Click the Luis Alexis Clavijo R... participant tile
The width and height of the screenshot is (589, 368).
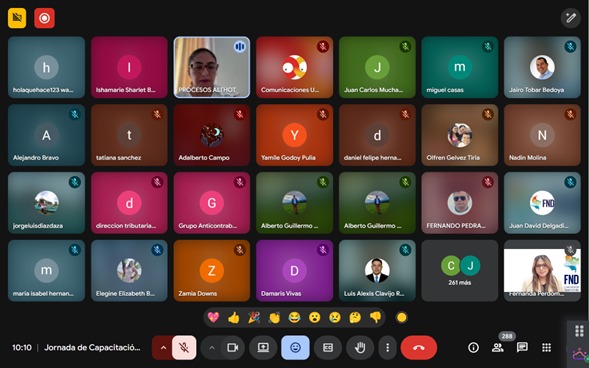pyautogui.click(x=377, y=271)
